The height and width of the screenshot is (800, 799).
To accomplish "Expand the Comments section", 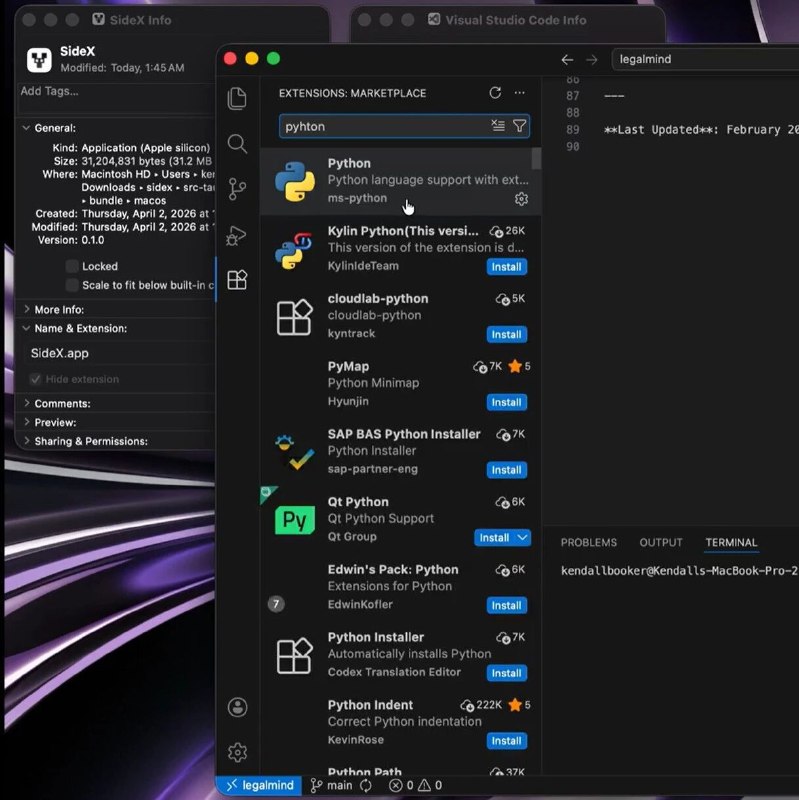I will coord(27,403).
